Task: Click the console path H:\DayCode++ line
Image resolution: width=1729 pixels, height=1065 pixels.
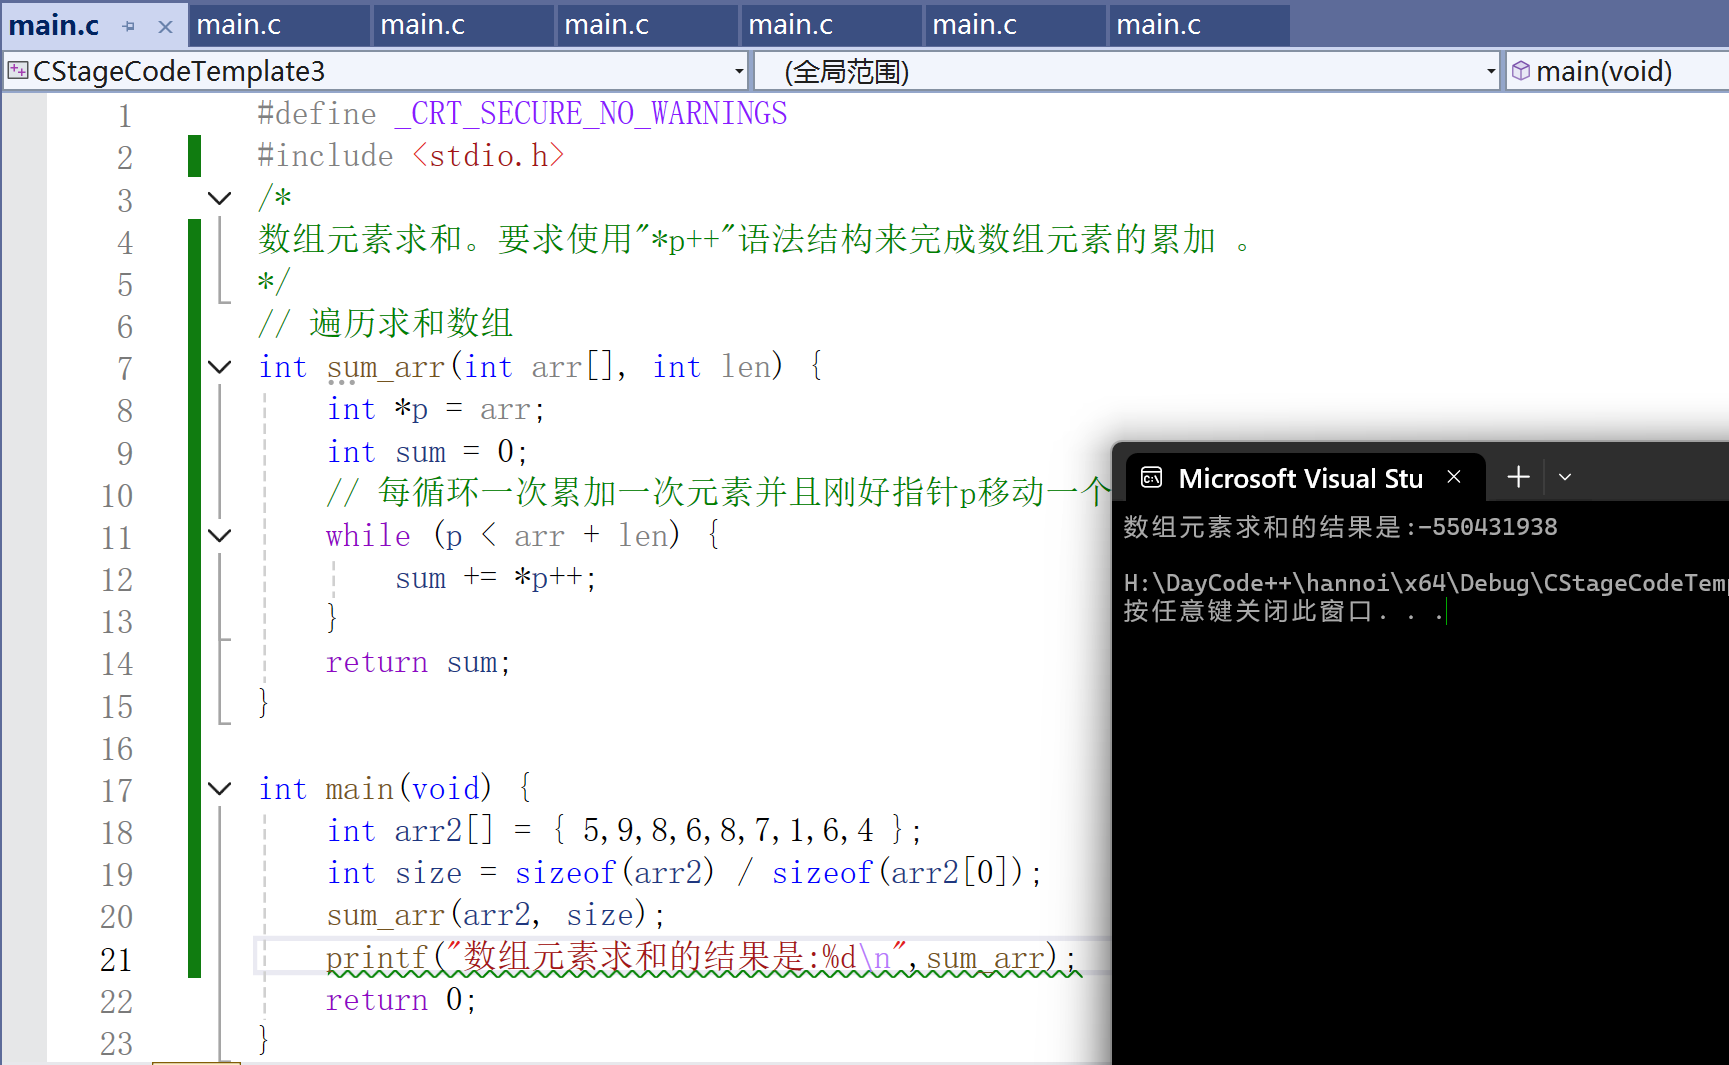Action: tap(1426, 583)
